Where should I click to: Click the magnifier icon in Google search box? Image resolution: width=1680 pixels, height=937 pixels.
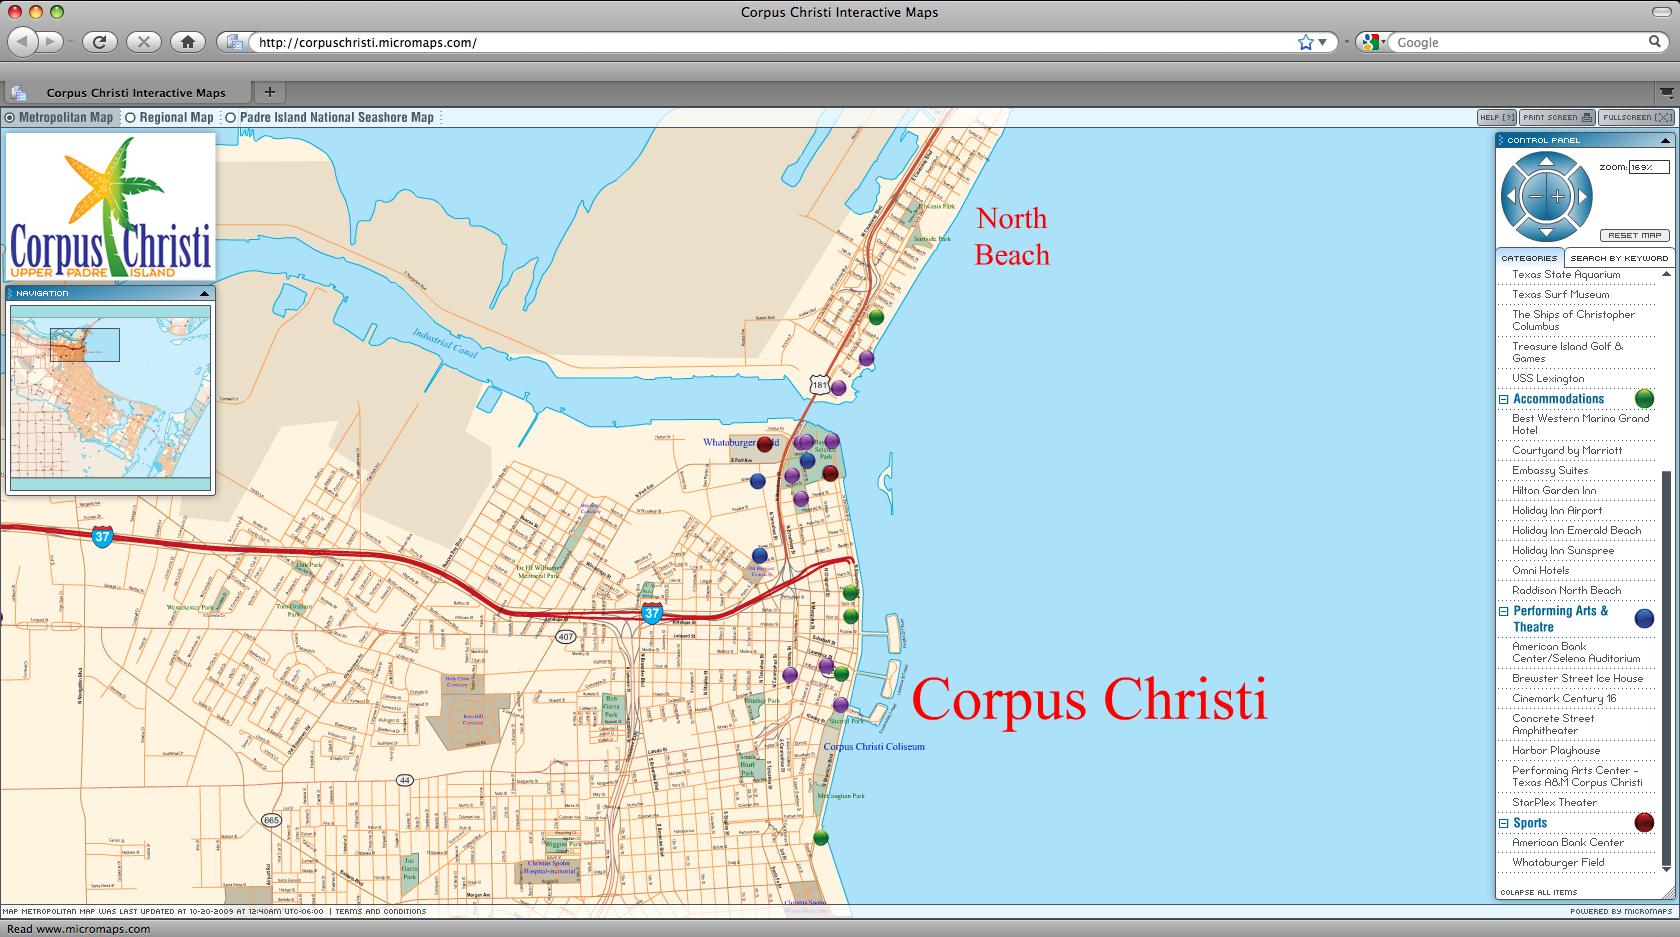1655,42
